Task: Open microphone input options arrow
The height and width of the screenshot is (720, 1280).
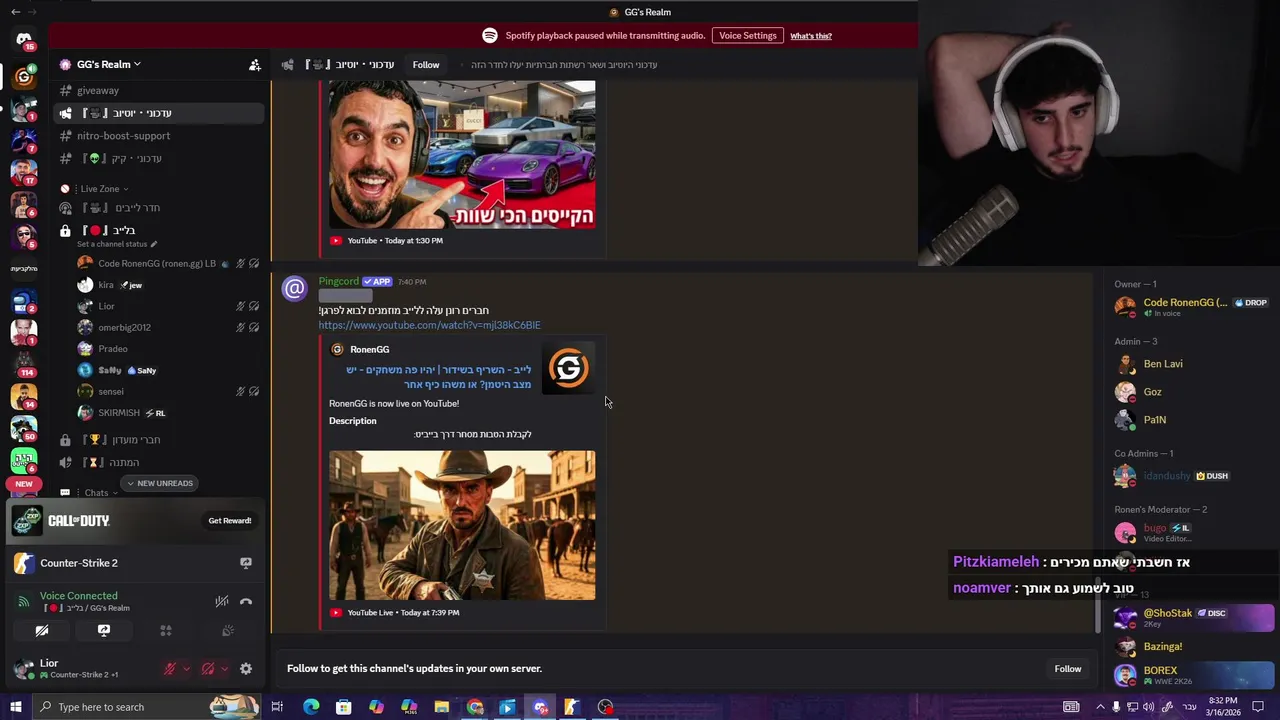Action: [x=186, y=669]
